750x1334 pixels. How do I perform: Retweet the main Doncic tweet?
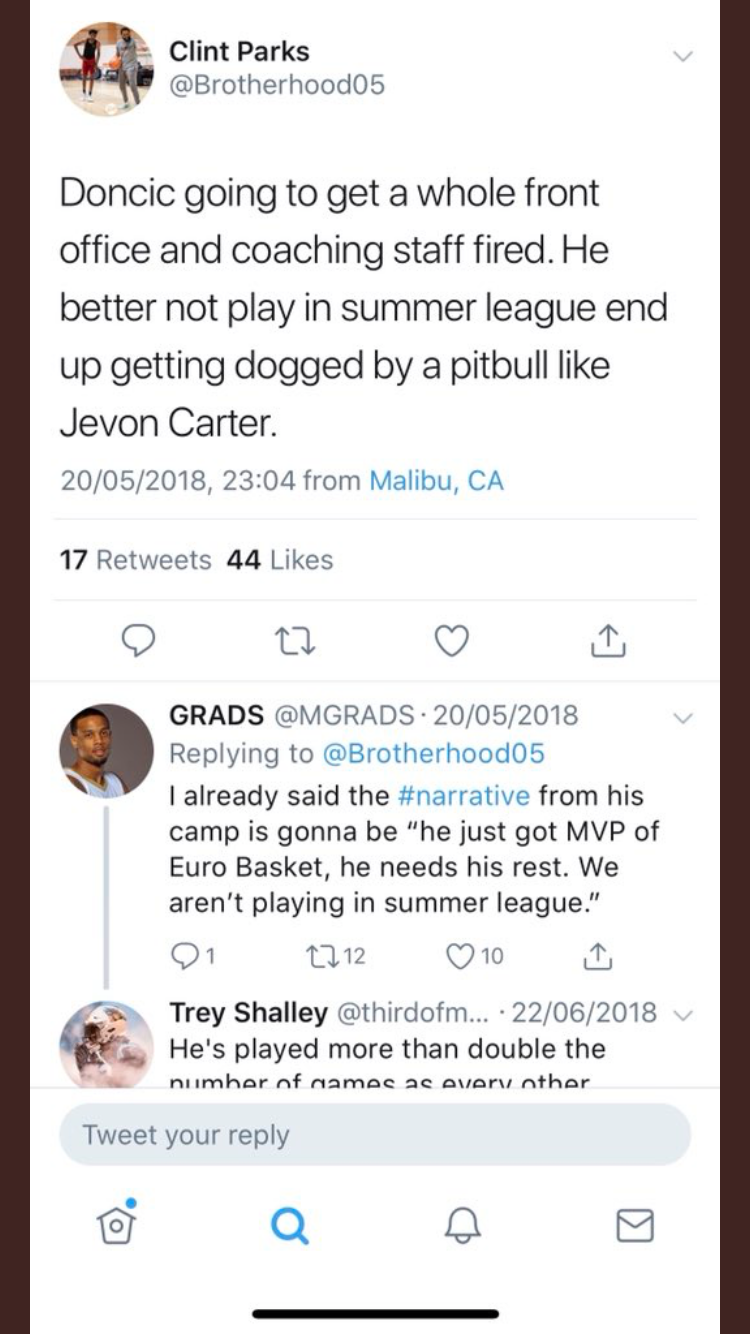click(297, 640)
